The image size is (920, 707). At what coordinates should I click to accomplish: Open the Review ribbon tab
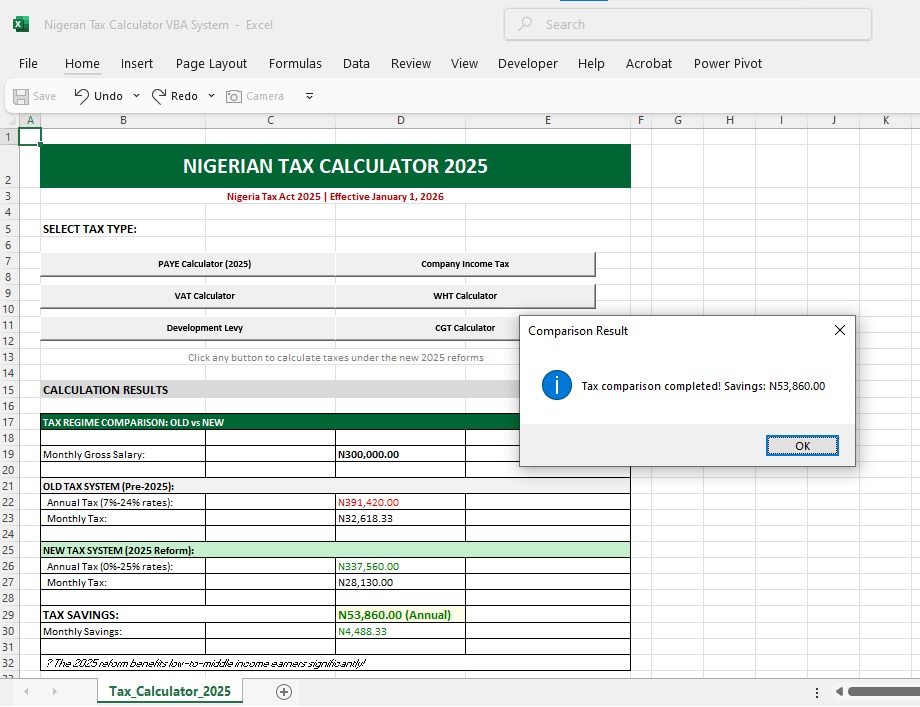(411, 63)
